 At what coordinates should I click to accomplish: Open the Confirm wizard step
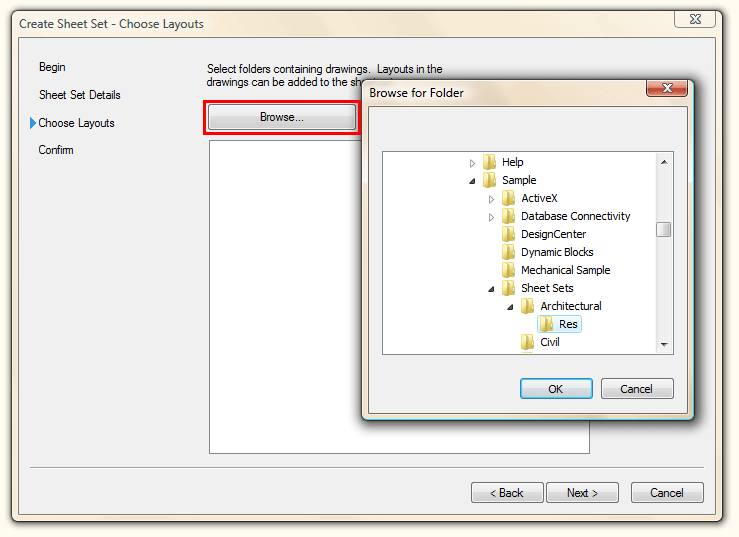(56, 150)
